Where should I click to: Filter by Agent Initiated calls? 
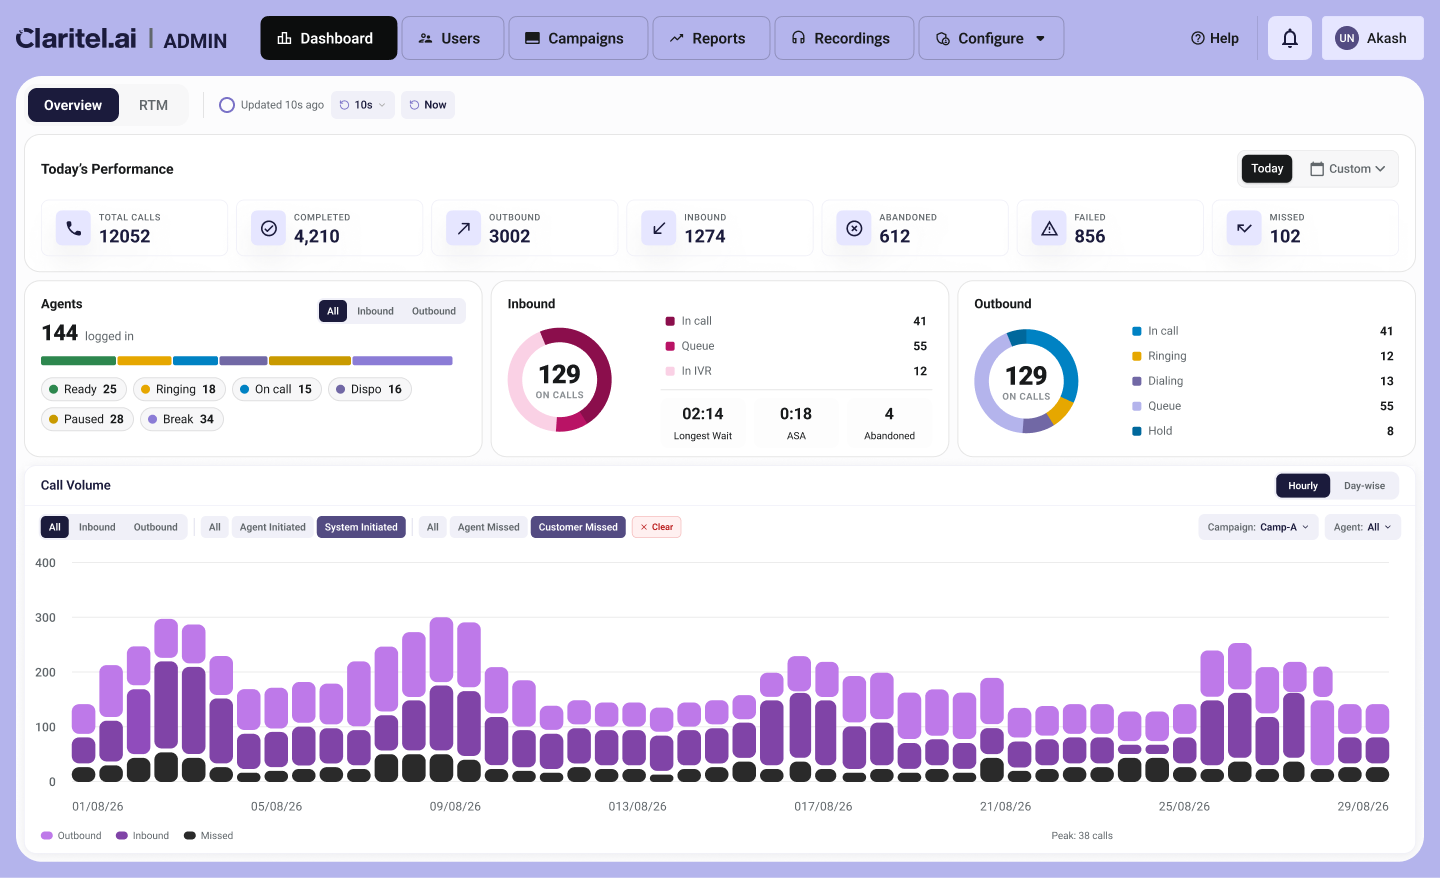point(273,527)
